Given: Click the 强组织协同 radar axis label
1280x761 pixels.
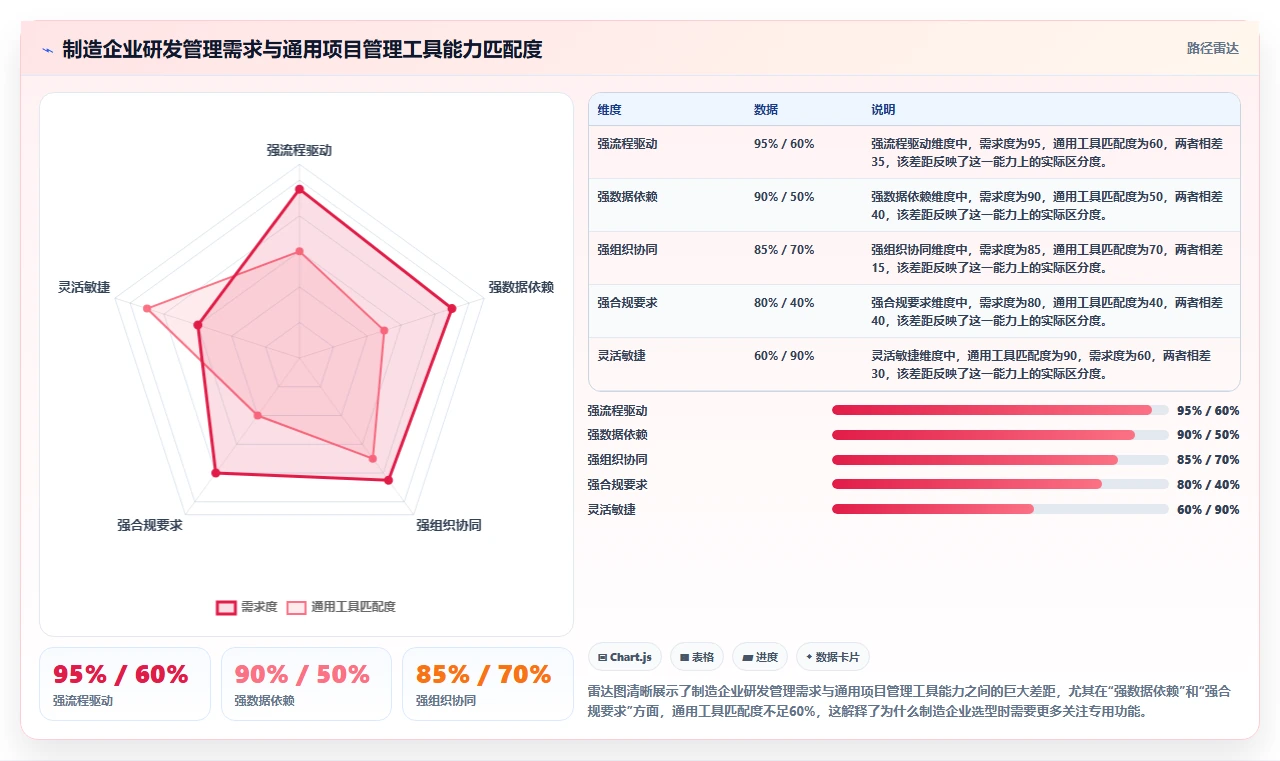Looking at the screenshot, I should tap(449, 525).
